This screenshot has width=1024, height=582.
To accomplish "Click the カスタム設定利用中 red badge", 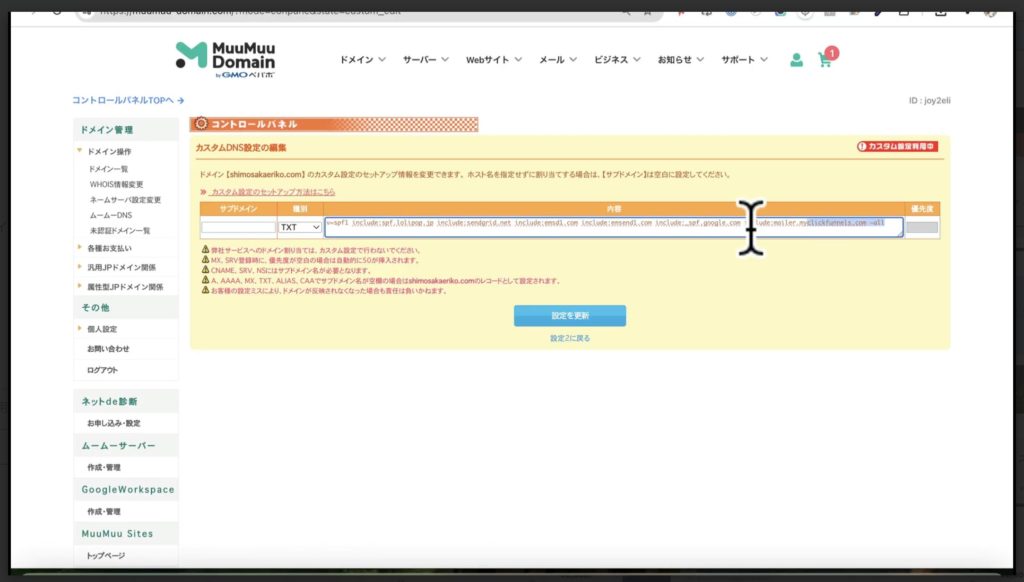I will 897,146.
